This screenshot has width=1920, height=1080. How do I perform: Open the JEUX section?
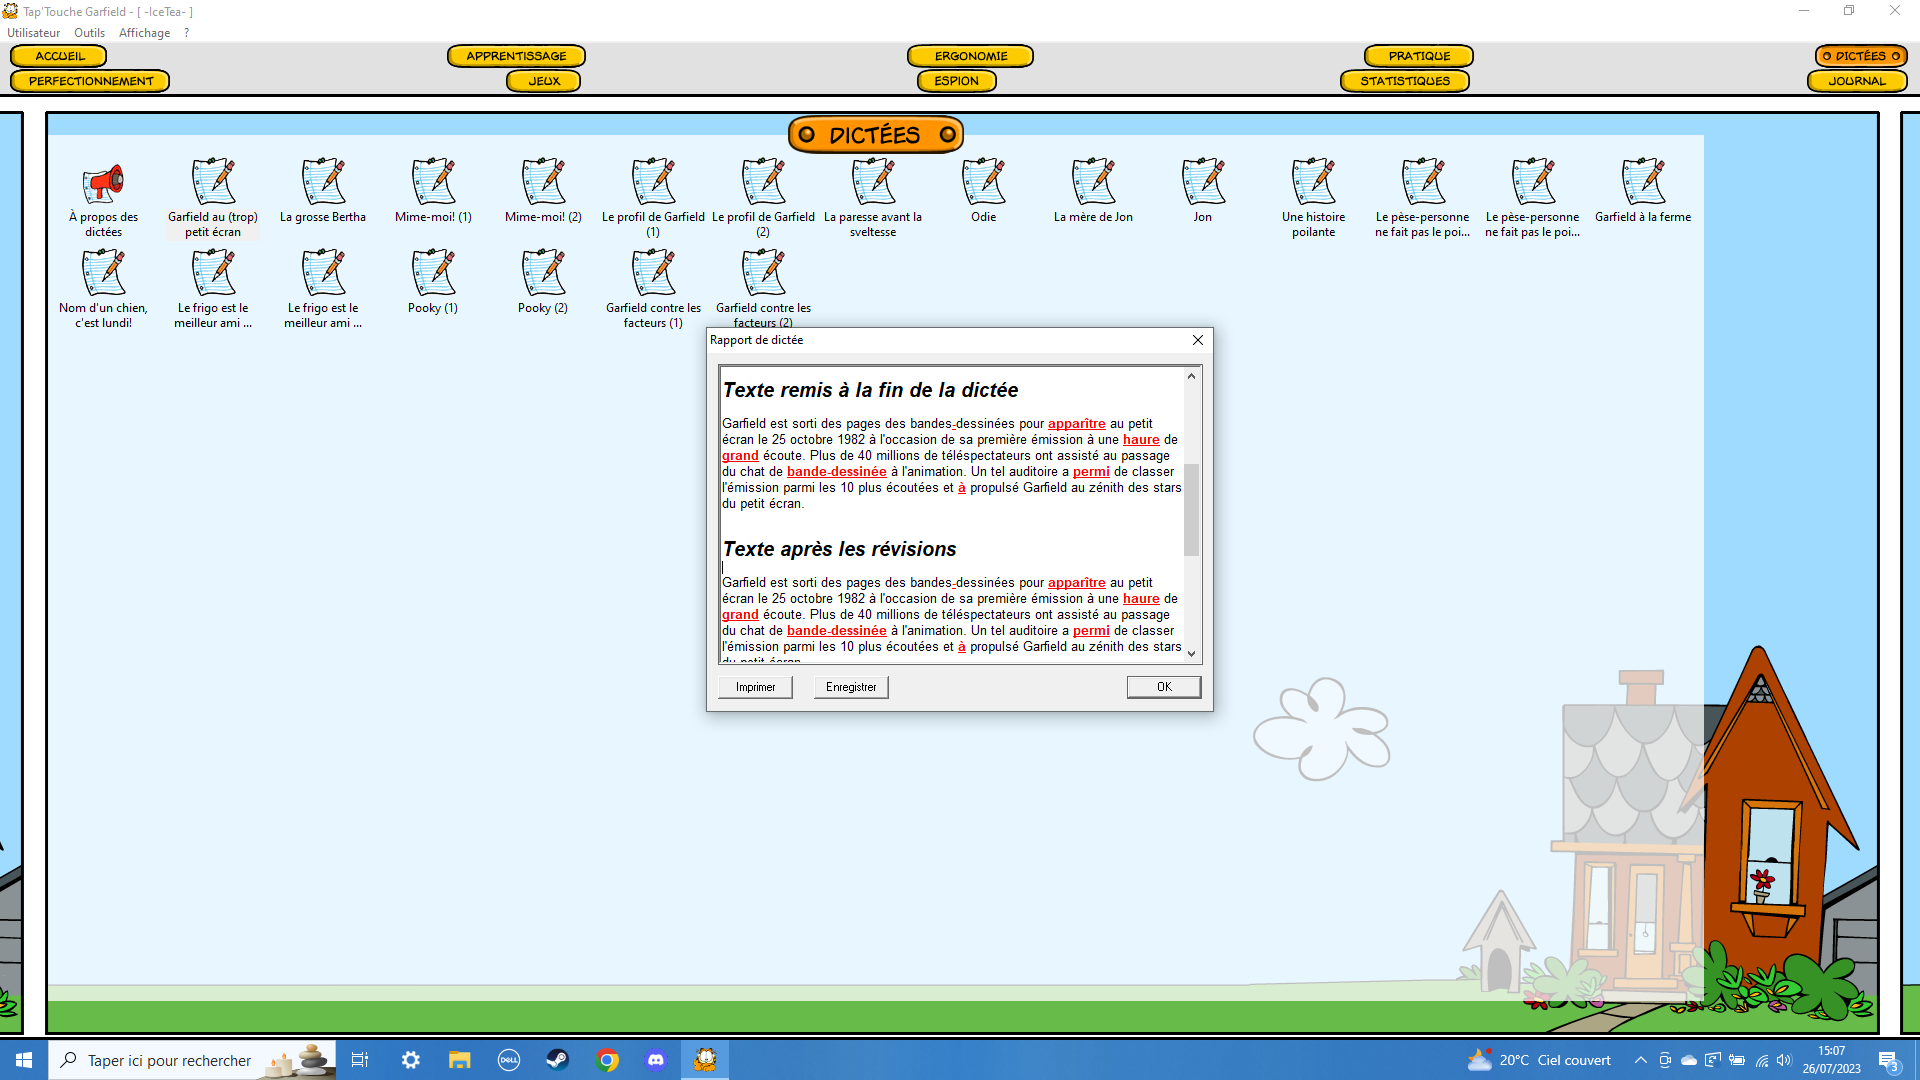tap(544, 81)
